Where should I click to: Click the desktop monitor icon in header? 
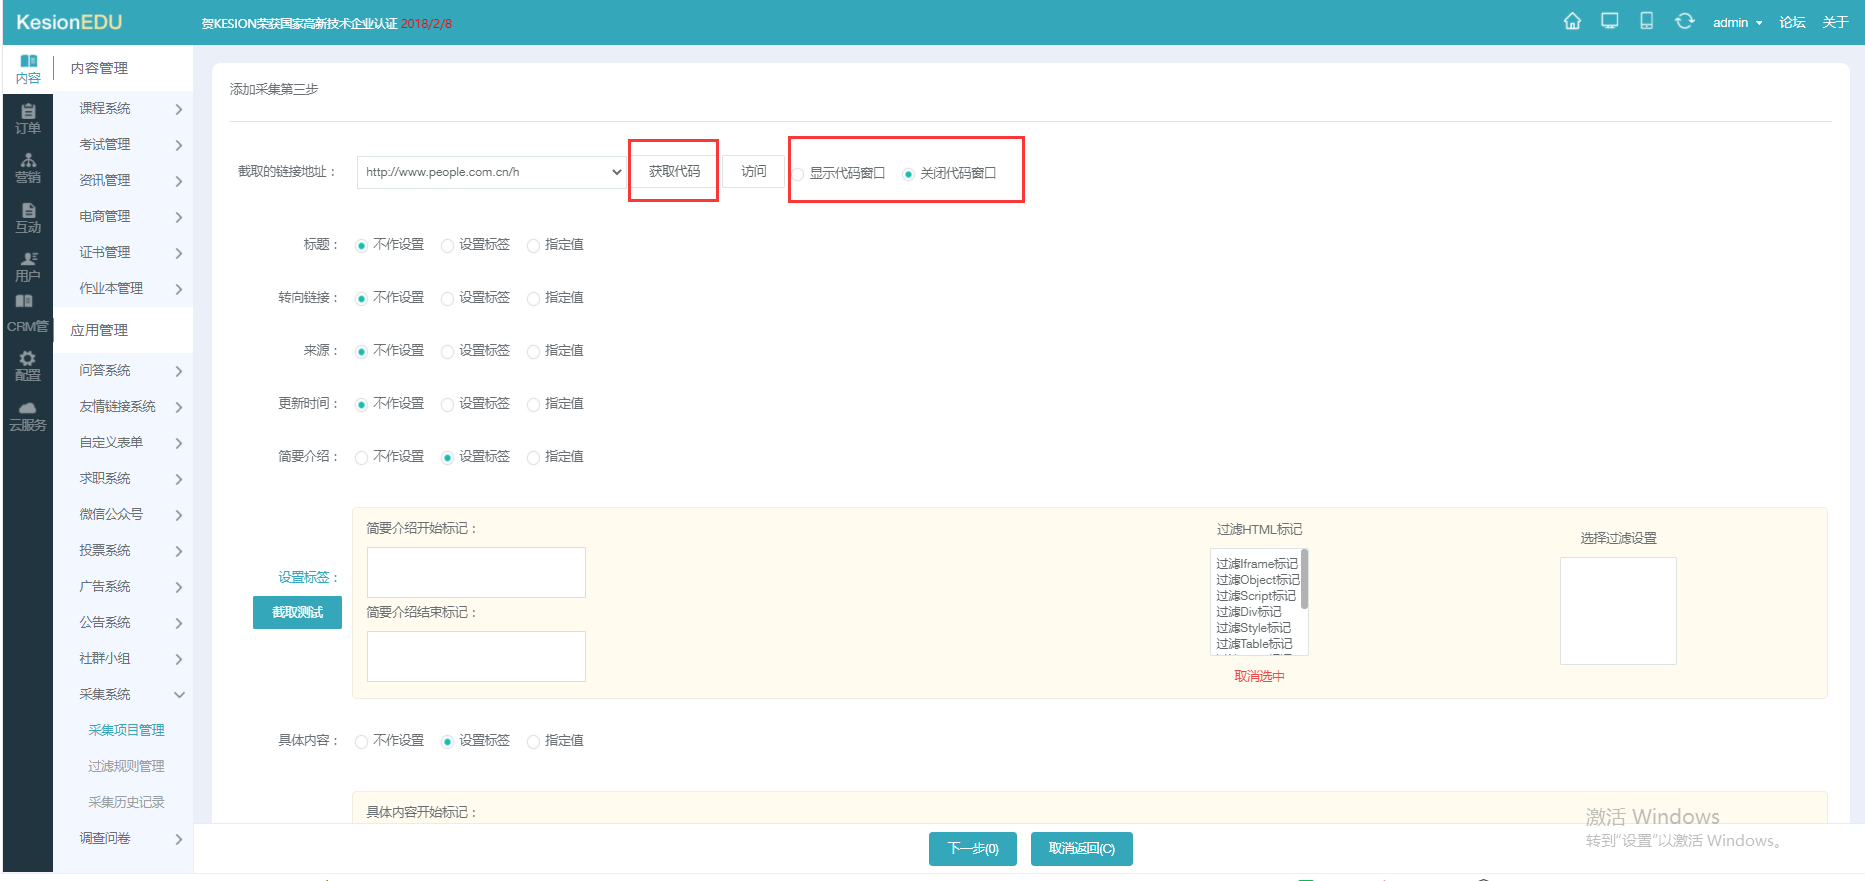[x=1609, y=21]
